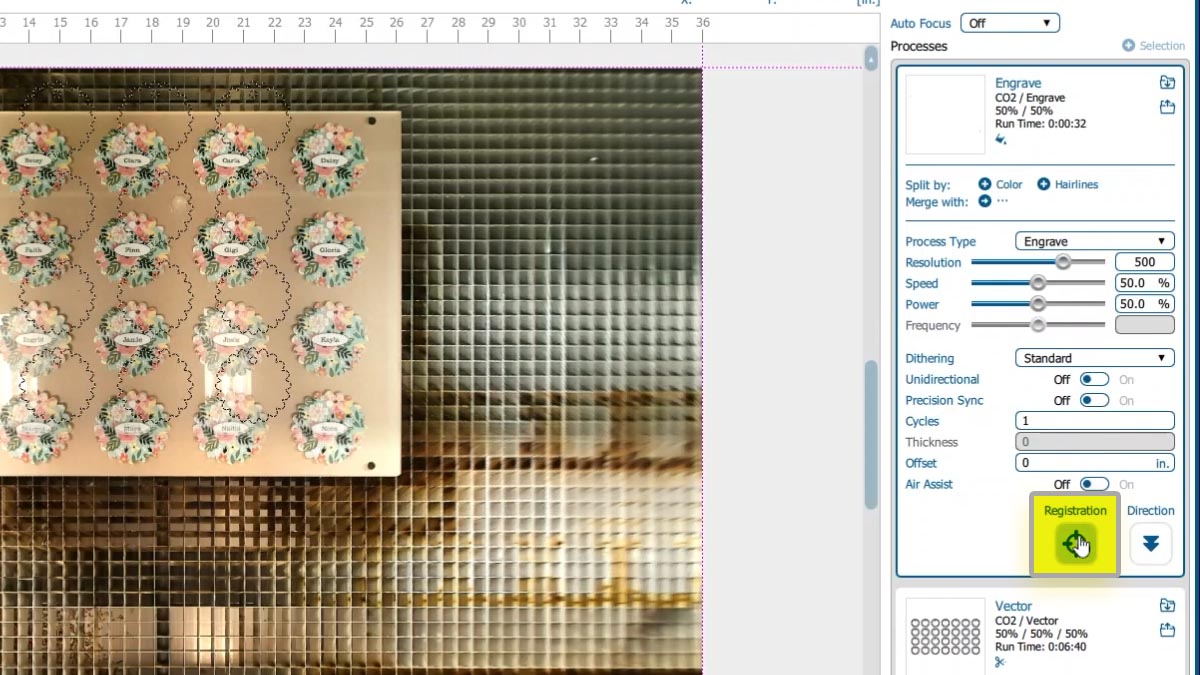Turn on the Air Assist switch

click(x=1094, y=484)
